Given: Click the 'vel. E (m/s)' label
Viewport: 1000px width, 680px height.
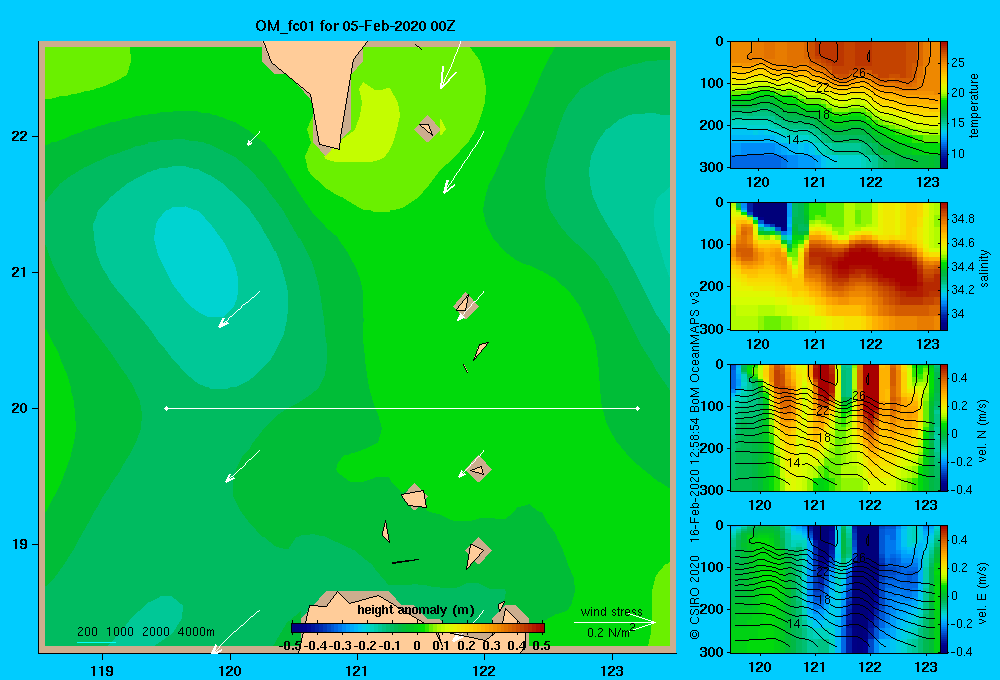Looking at the screenshot, I should (x=982, y=591).
